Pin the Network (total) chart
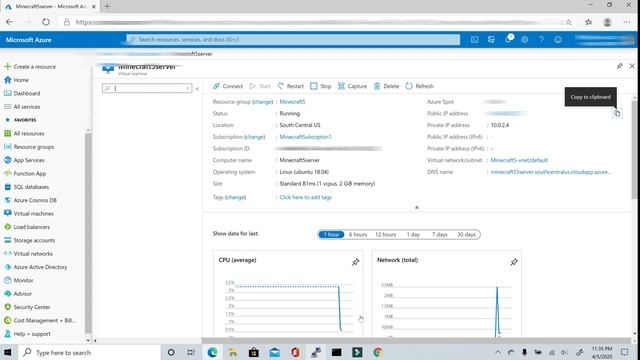 (x=514, y=262)
